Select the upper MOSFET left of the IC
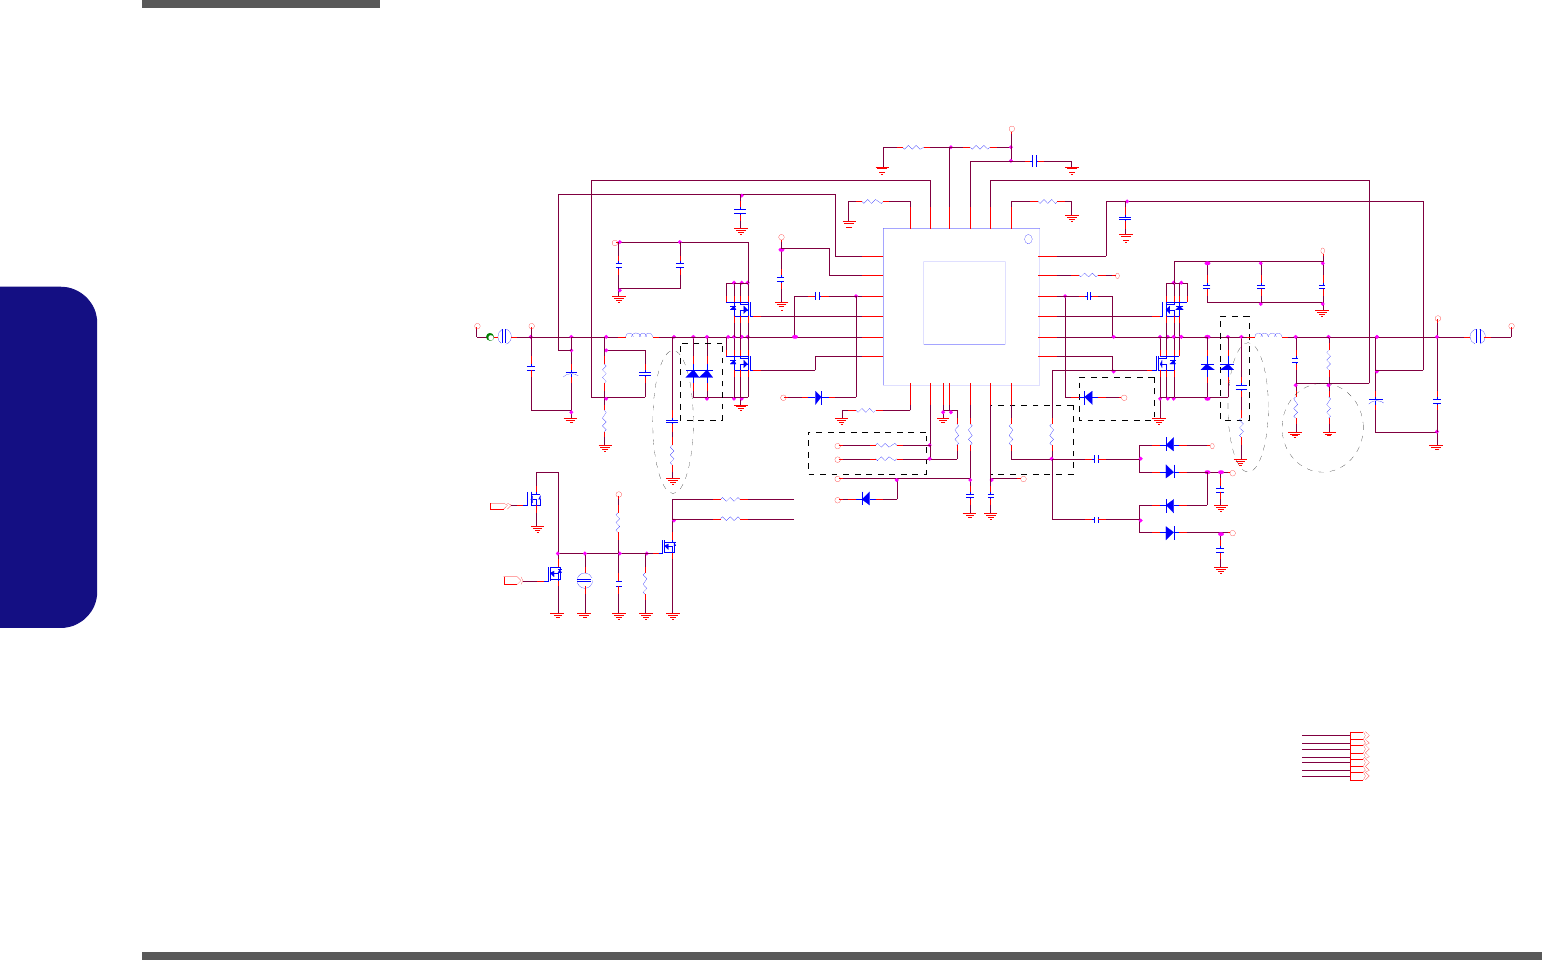The height and width of the screenshot is (960, 1542). 740,308
